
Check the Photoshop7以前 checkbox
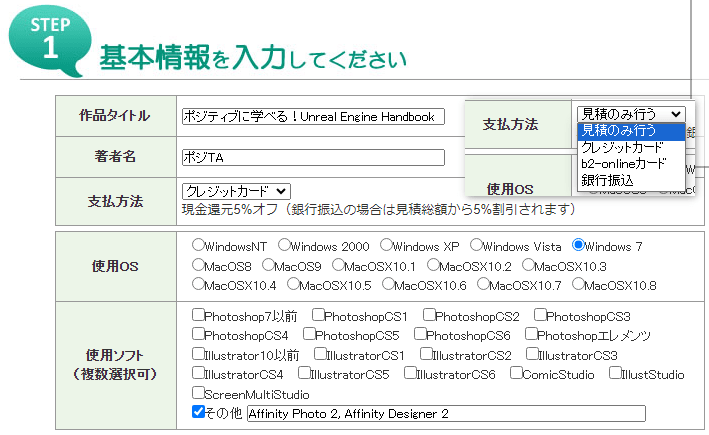pos(198,314)
